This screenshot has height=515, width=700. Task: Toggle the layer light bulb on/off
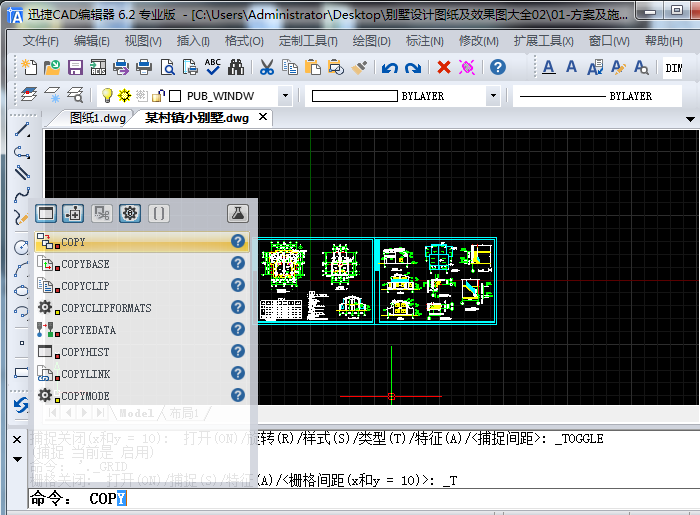point(107,95)
